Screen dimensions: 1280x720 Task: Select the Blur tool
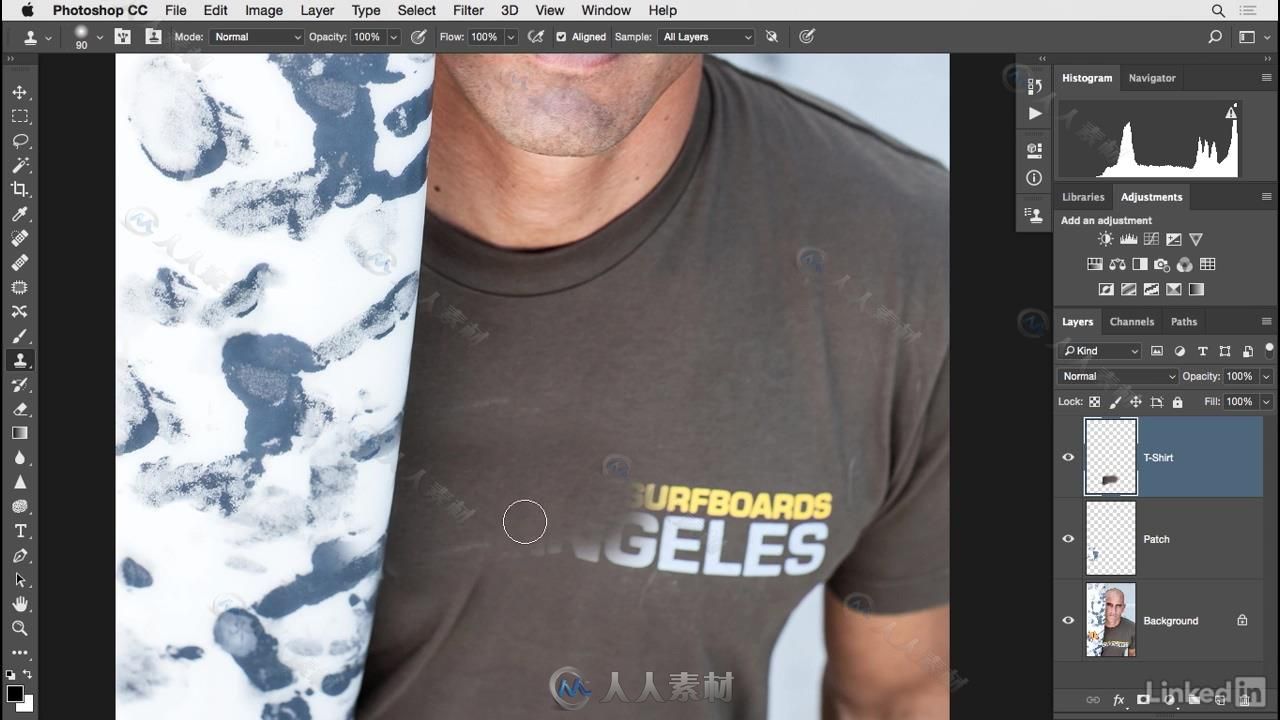[19, 458]
